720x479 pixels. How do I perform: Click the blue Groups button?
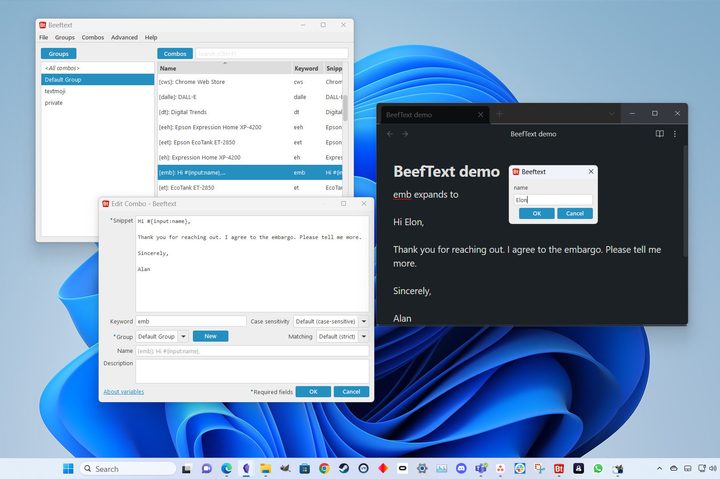tap(59, 54)
